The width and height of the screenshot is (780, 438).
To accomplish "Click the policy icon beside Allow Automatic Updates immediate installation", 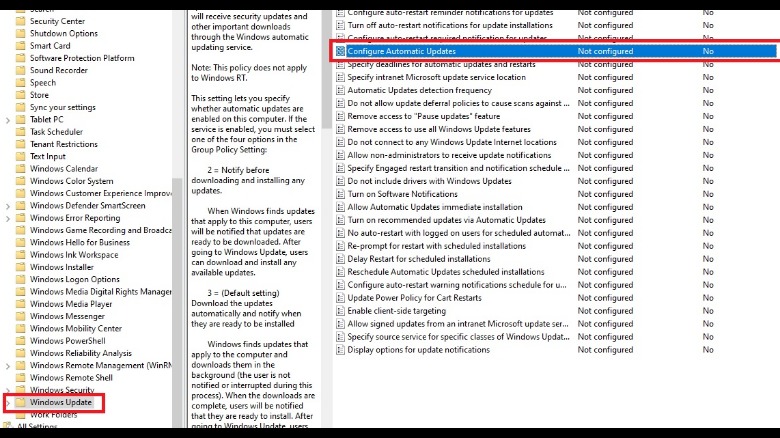I will point(340,207).
